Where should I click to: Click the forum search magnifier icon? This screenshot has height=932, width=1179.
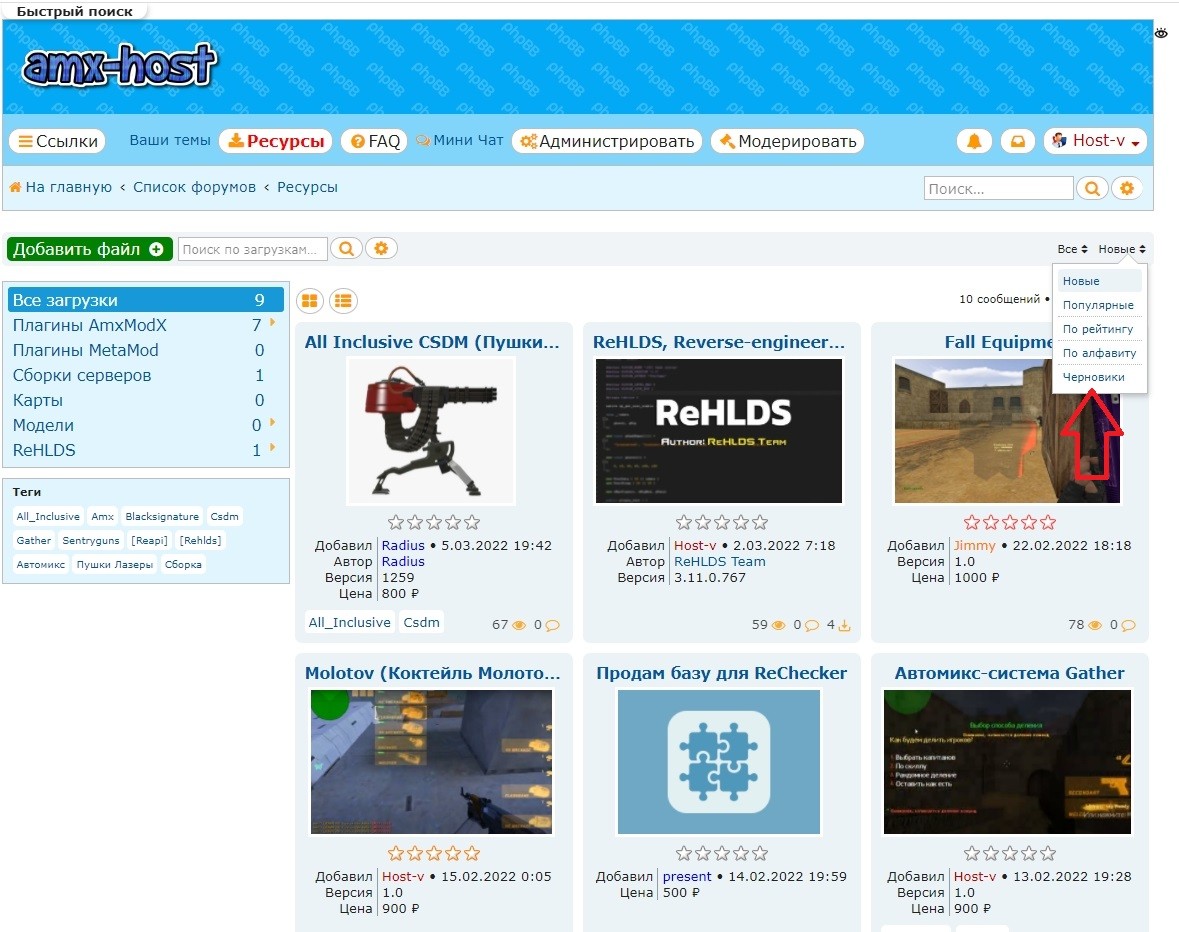(1092, 188)
